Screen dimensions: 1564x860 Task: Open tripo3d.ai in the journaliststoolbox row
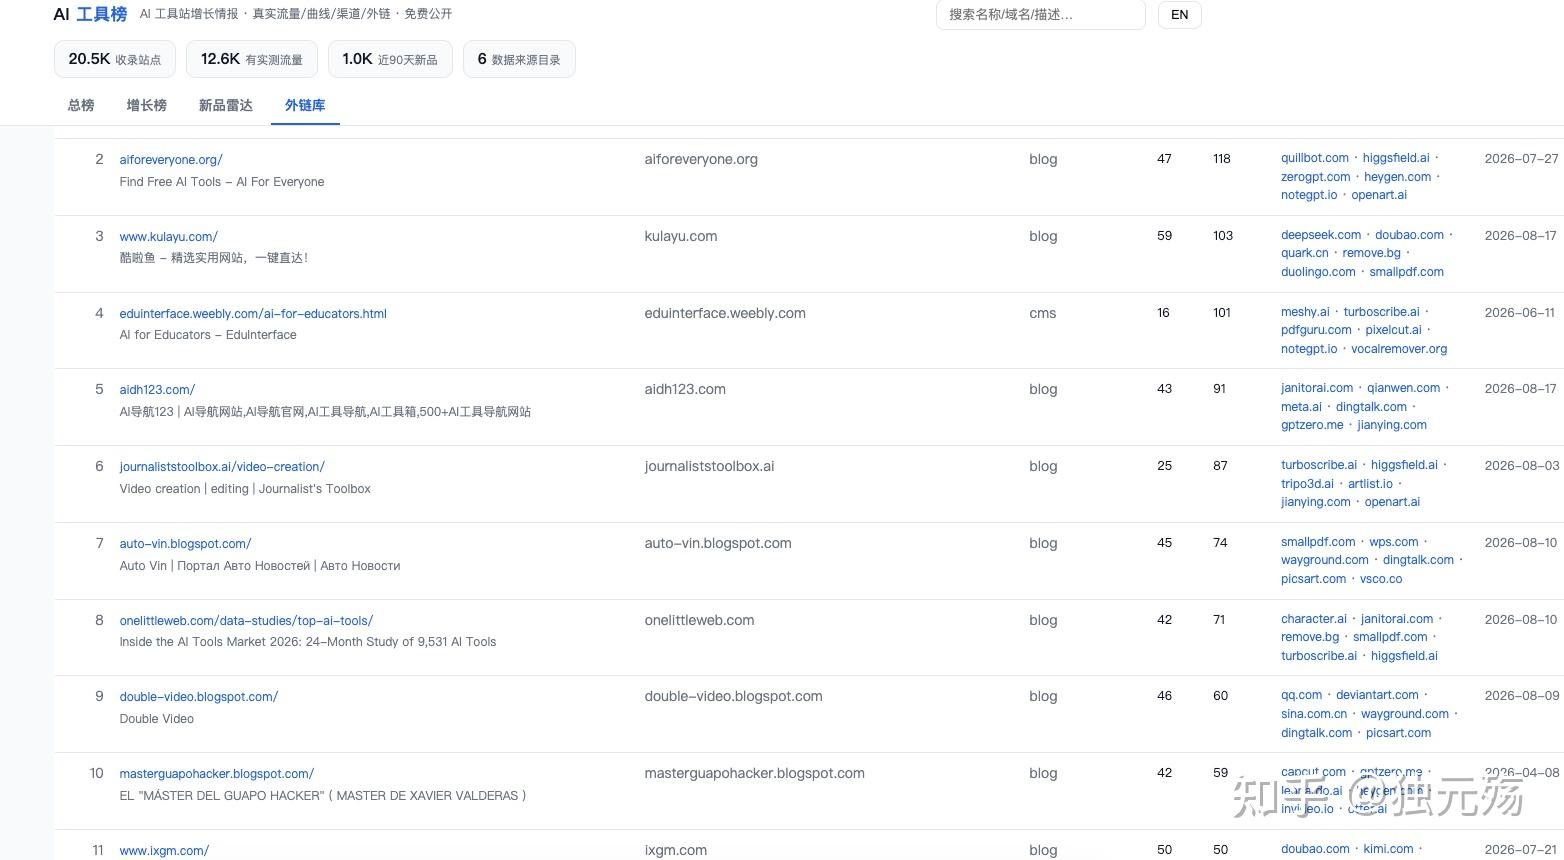[1307, 484]
